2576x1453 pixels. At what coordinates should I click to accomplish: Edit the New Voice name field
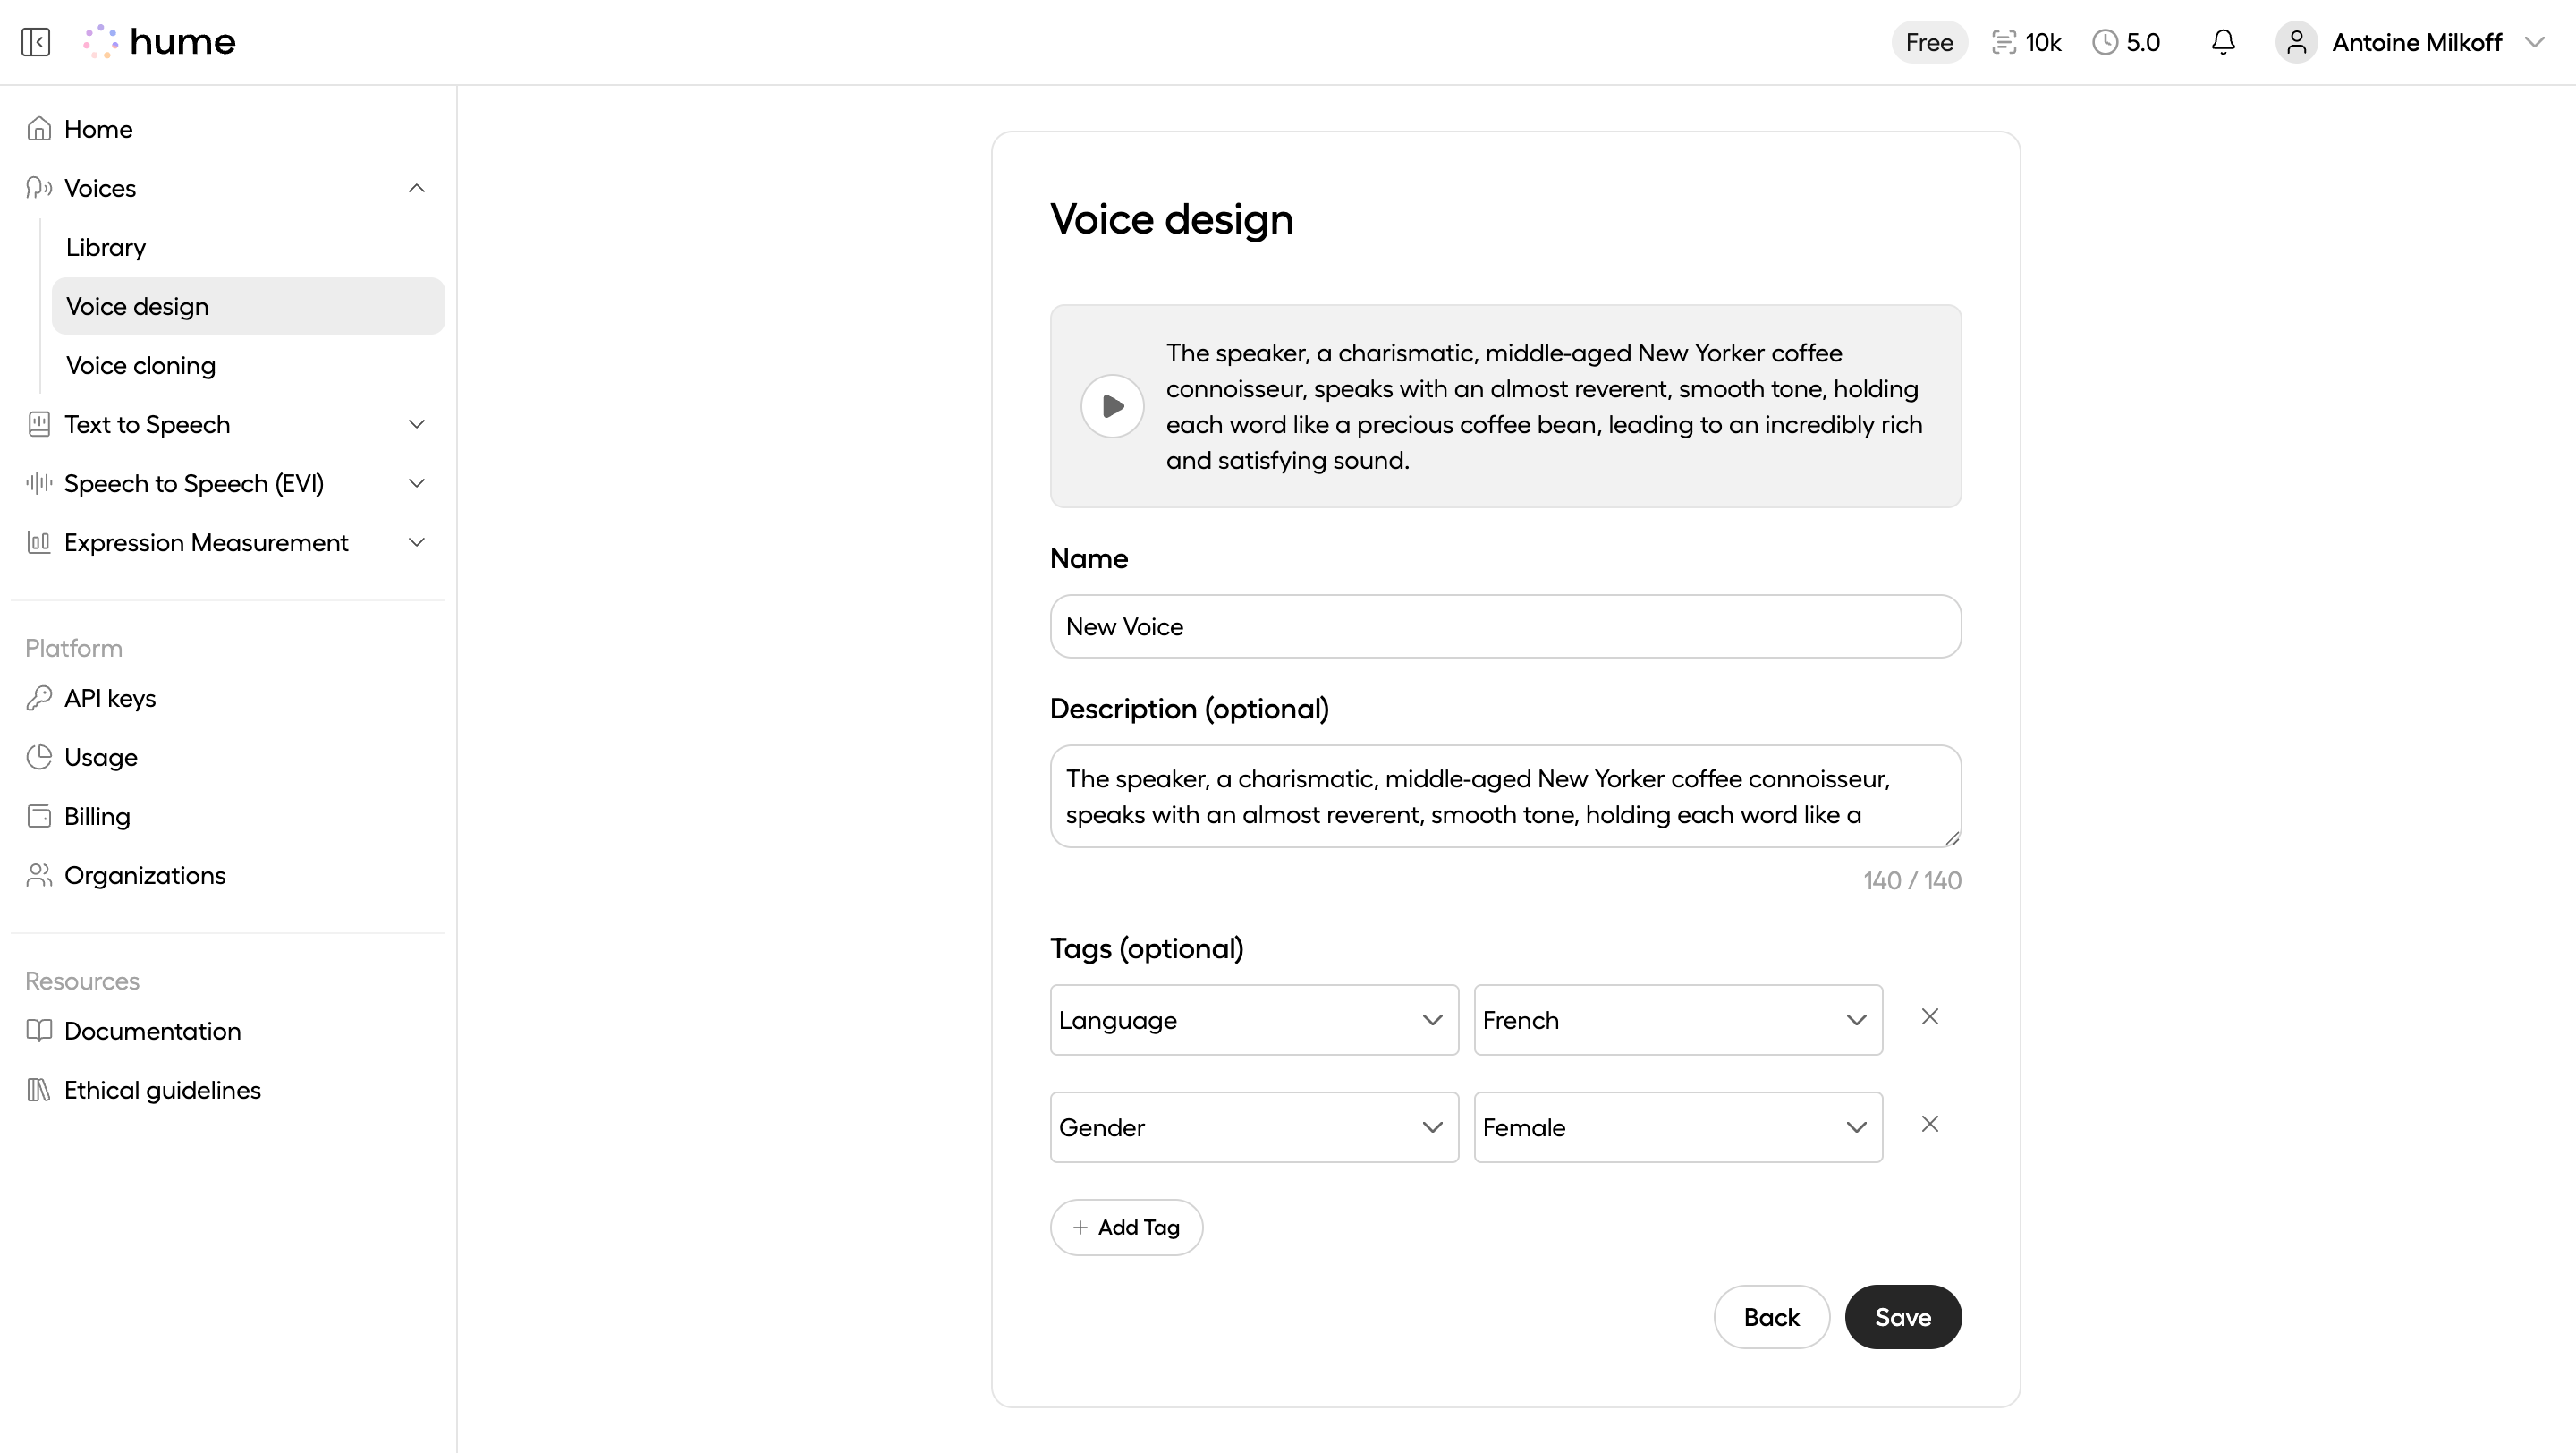1505,626
